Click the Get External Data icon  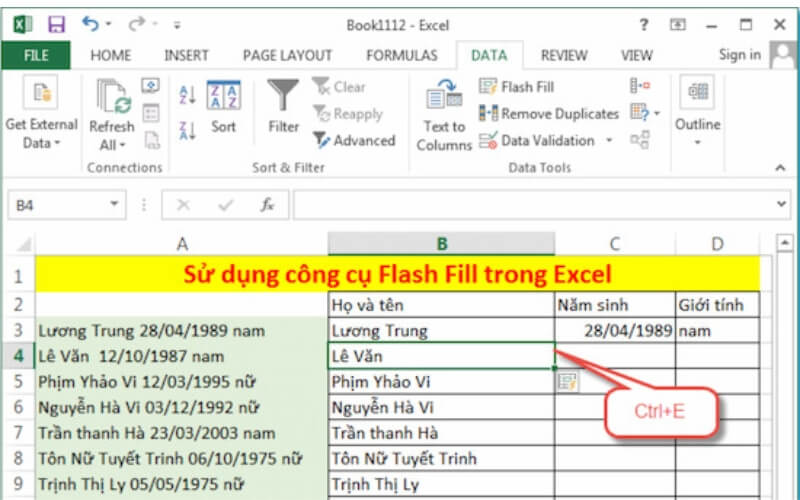pos(40,92)
